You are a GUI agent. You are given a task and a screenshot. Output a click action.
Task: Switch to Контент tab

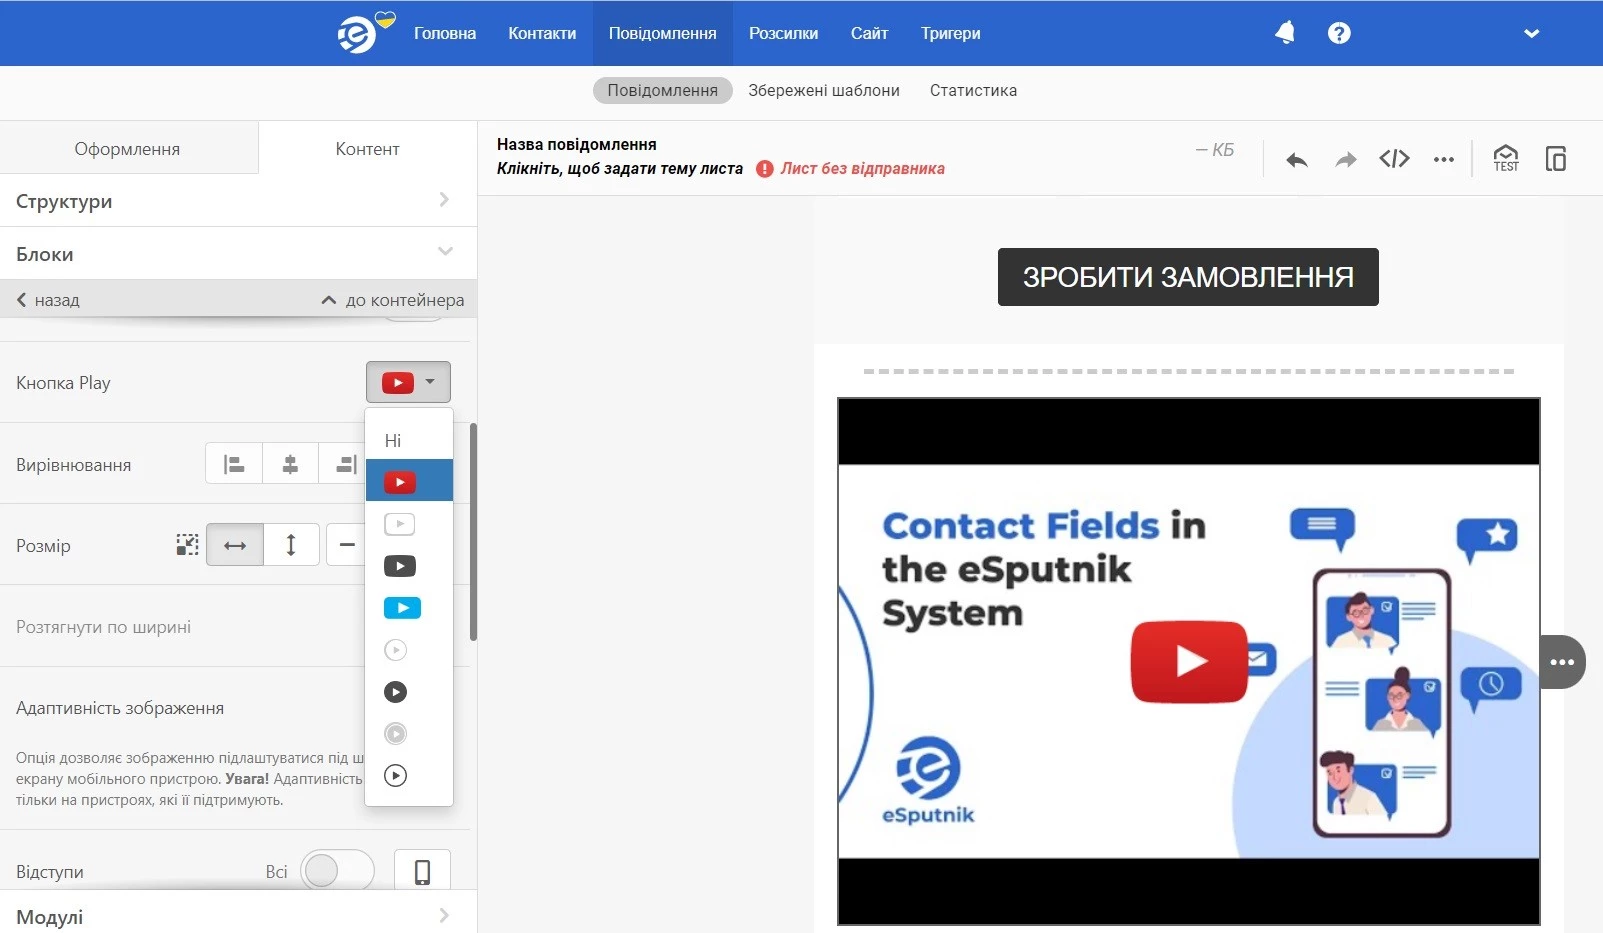(x=367, y=149)
